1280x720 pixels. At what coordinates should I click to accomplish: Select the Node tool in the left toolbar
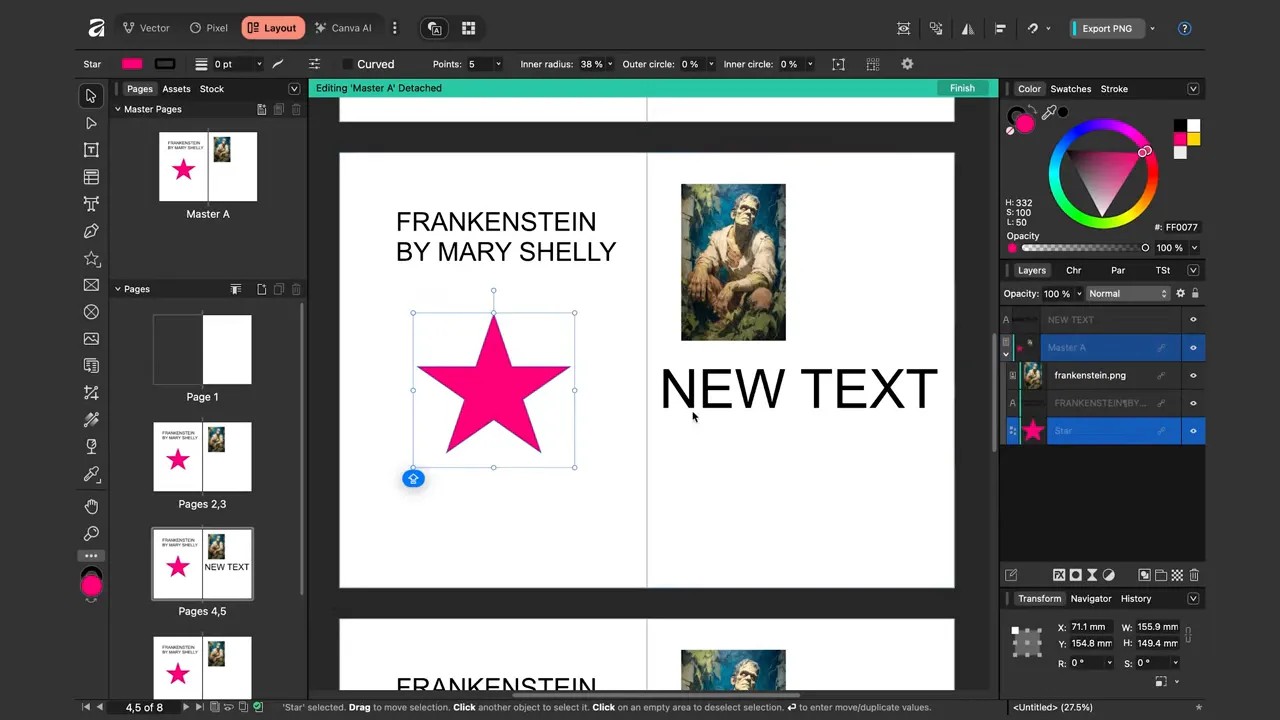pos(91,122)
